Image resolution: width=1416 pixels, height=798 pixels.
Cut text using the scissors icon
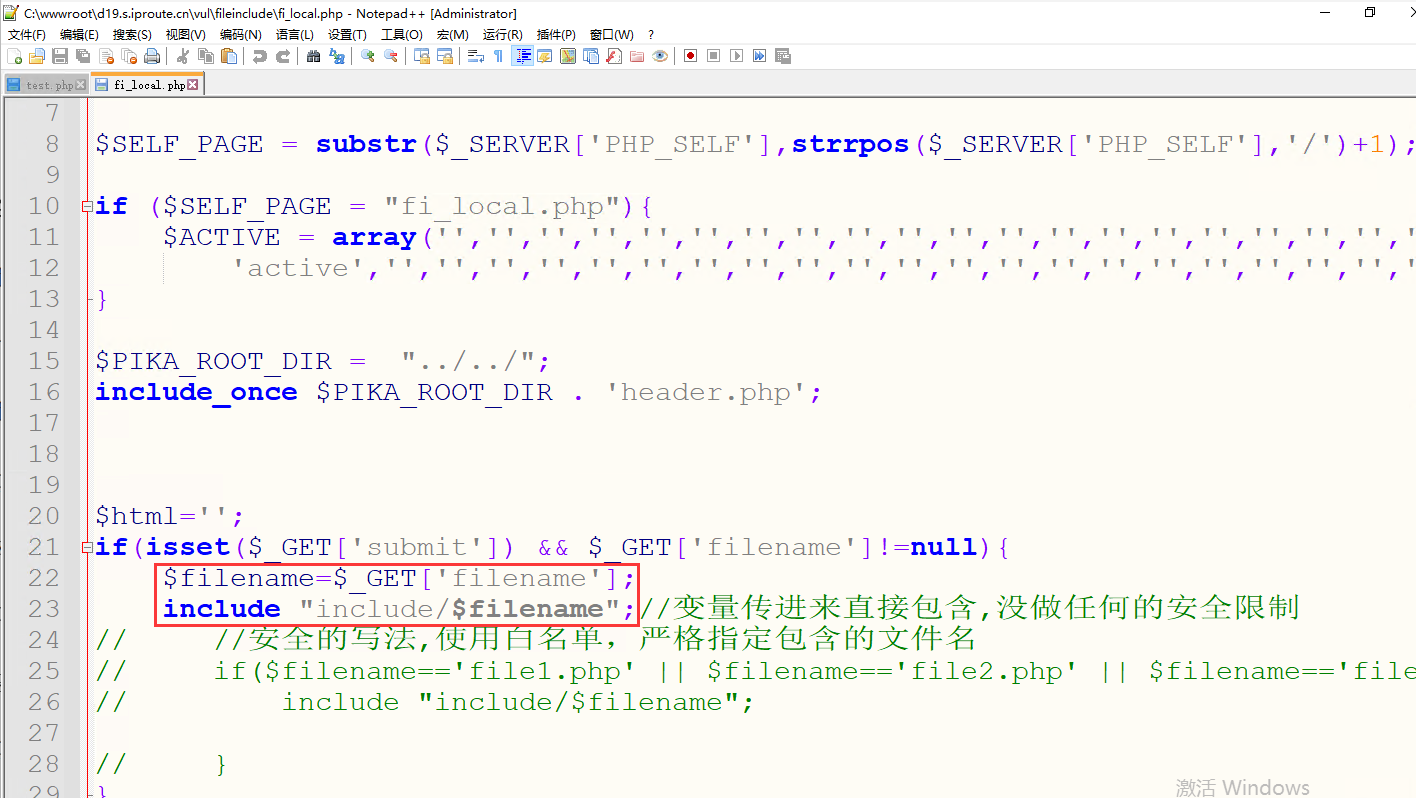[x=184, y=56]
